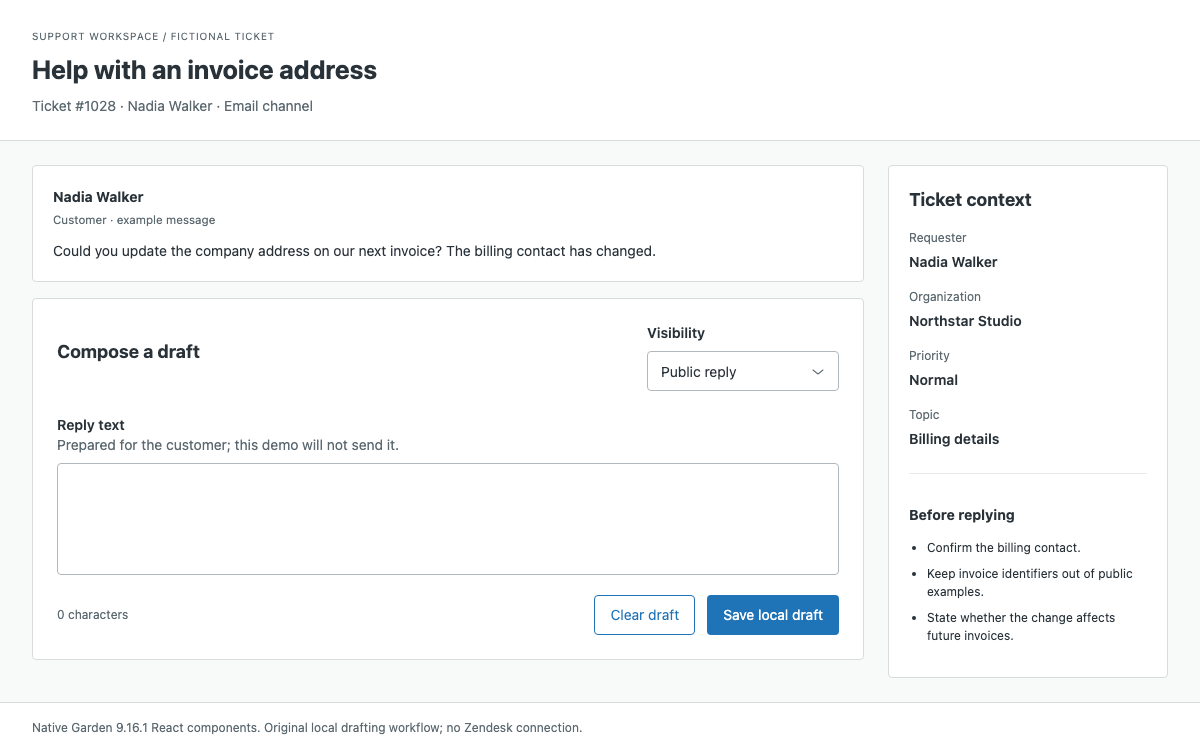Click the "Keep invoice identifiers out" checklist item
The height and width of the screenshot is (750, 1200).
coord(1030,583)
